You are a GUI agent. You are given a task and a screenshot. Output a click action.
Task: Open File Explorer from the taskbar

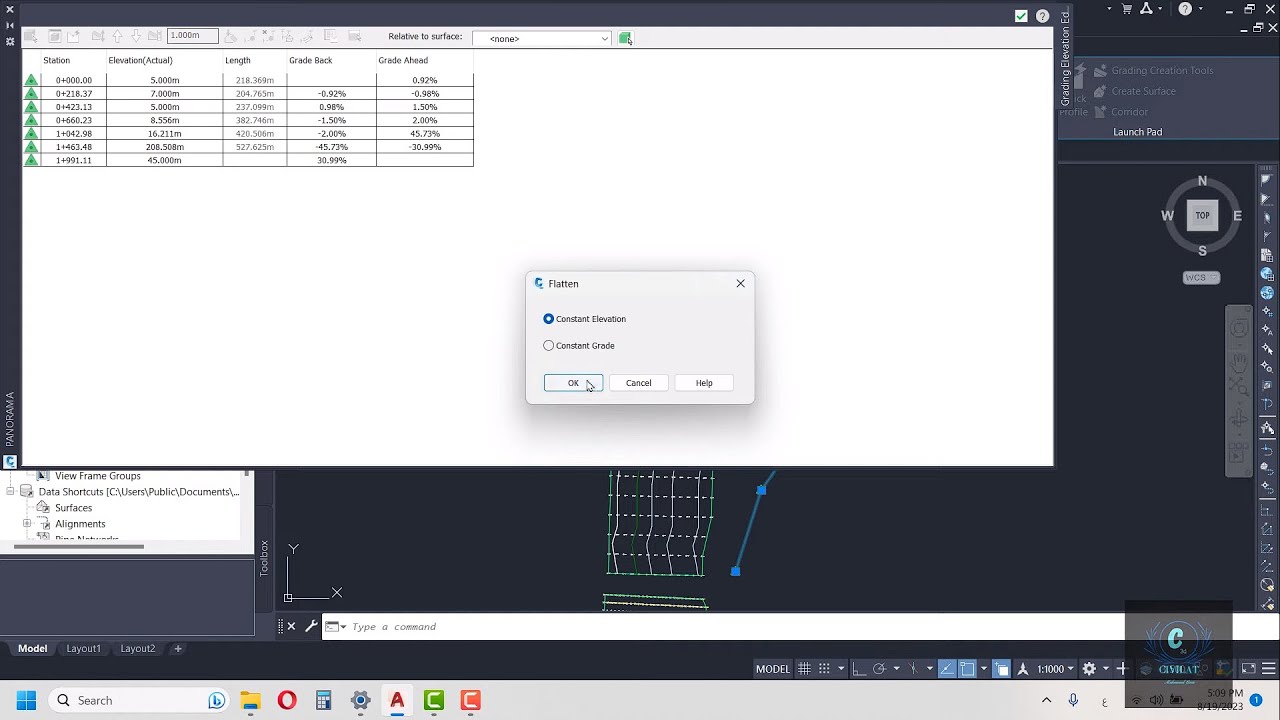click(250, 701)
